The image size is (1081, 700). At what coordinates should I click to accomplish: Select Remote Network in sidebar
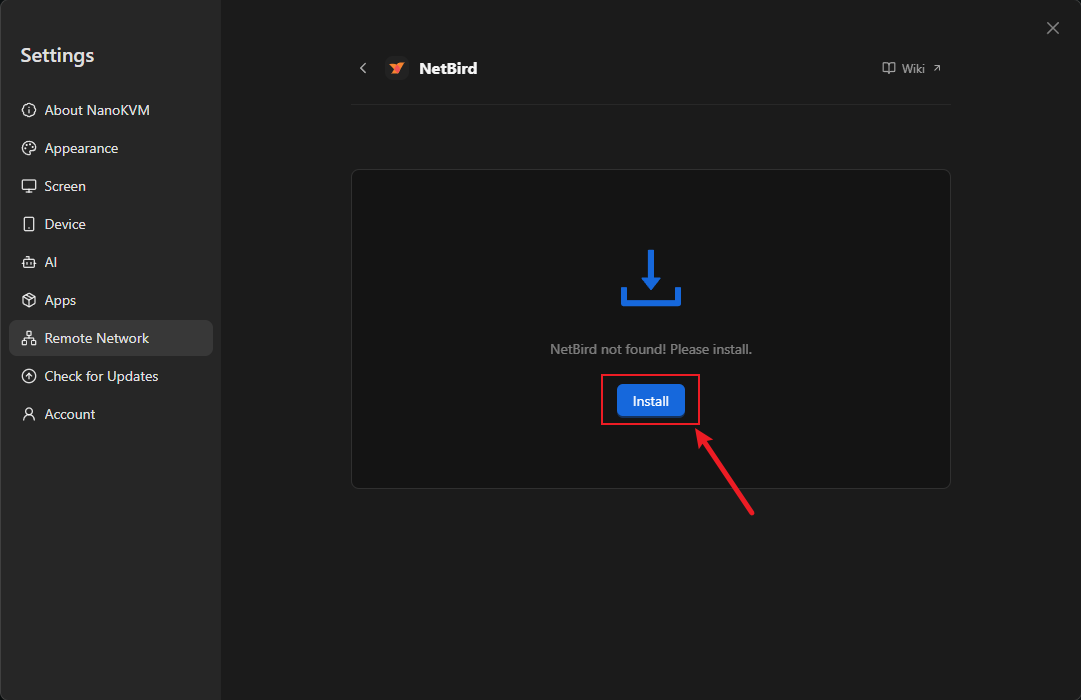pyautogui.click(x=111, y=338)
